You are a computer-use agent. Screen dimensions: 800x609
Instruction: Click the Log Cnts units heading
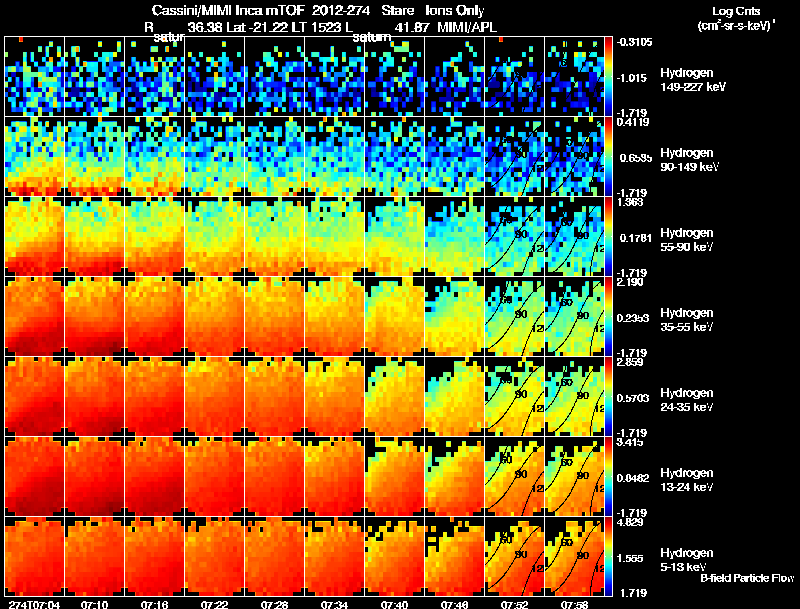(x=735, y=19)
